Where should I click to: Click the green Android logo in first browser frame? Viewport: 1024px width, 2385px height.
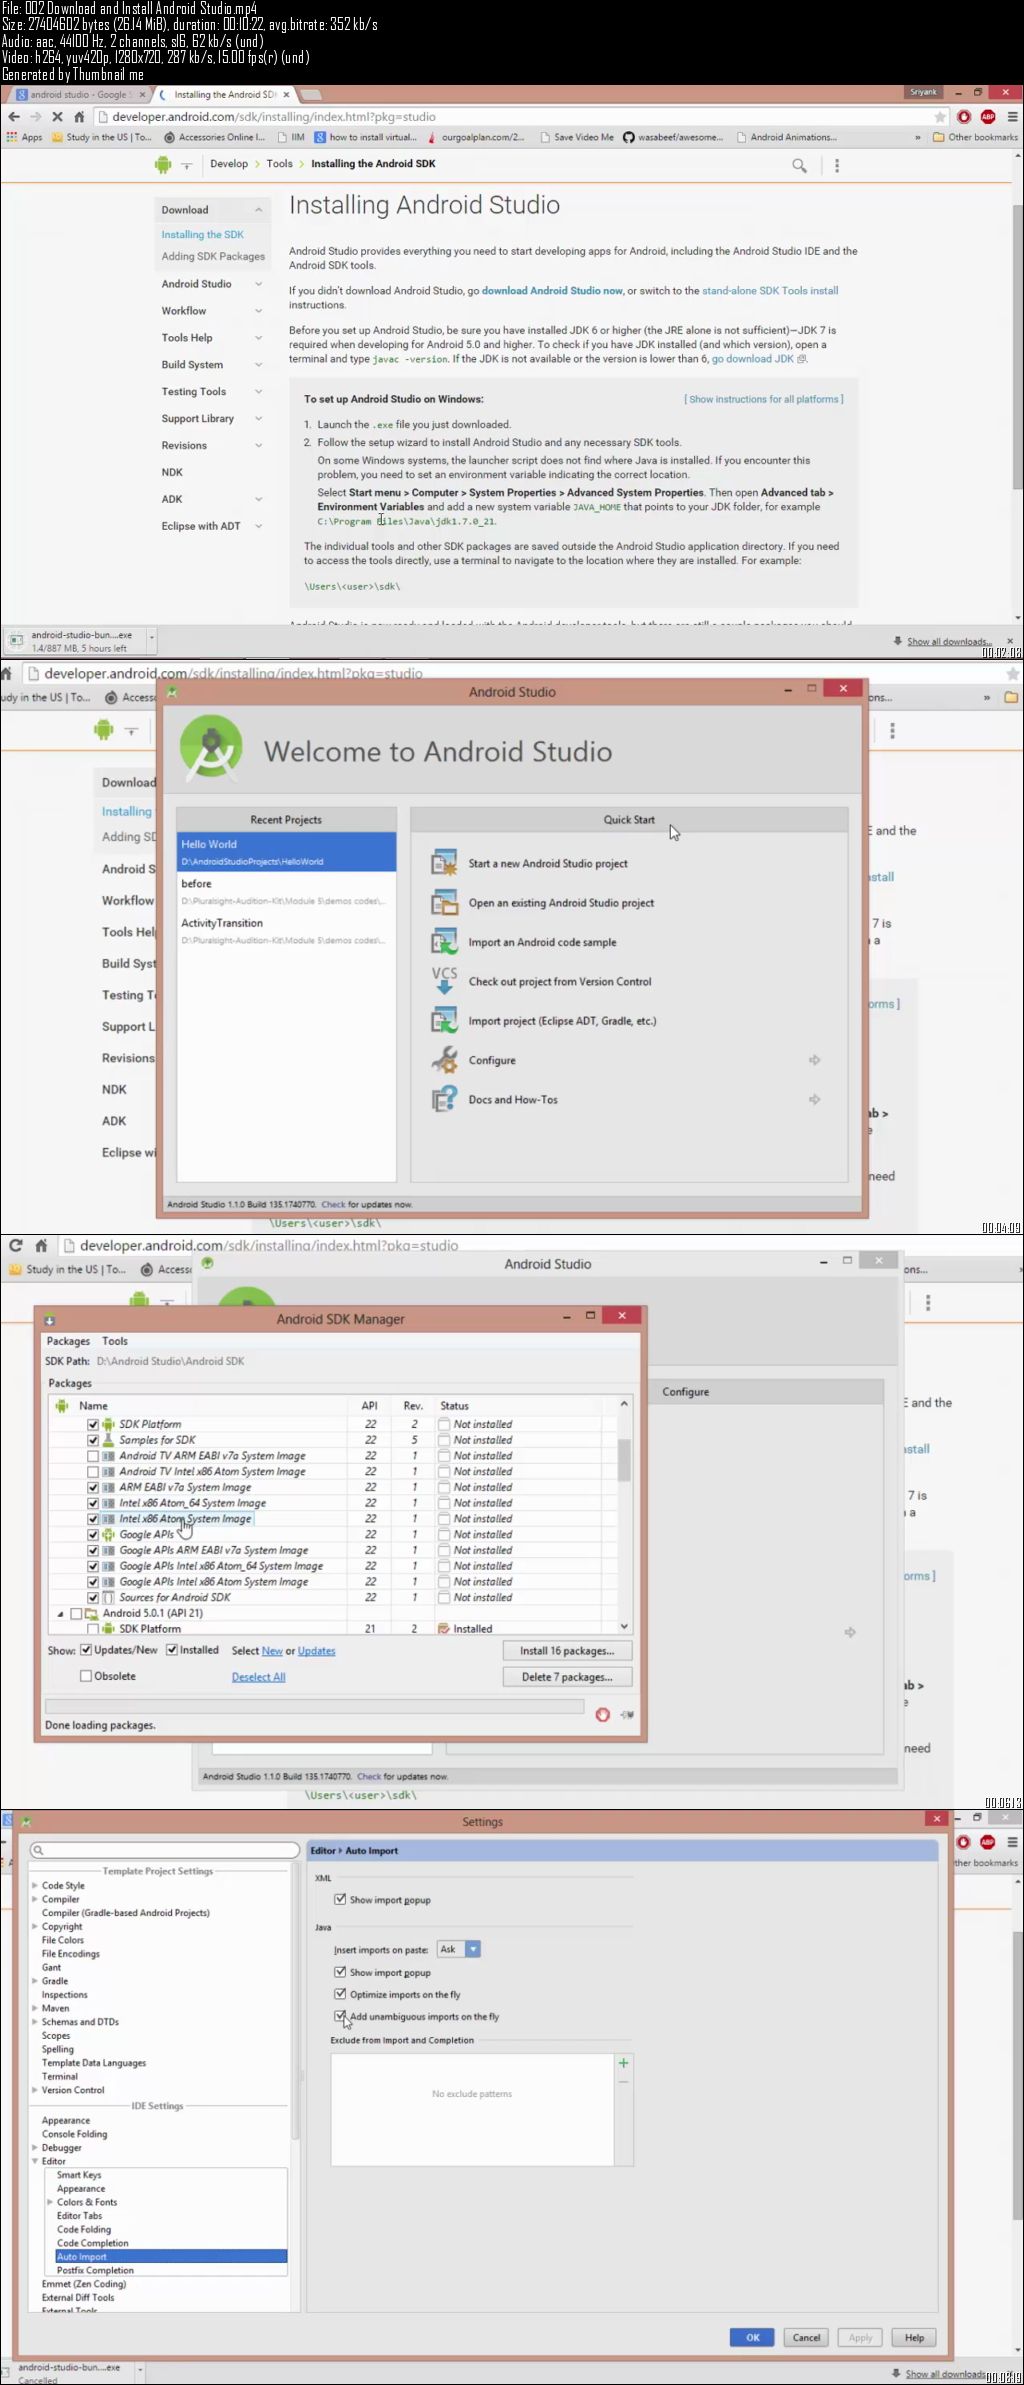click(163, 165)
